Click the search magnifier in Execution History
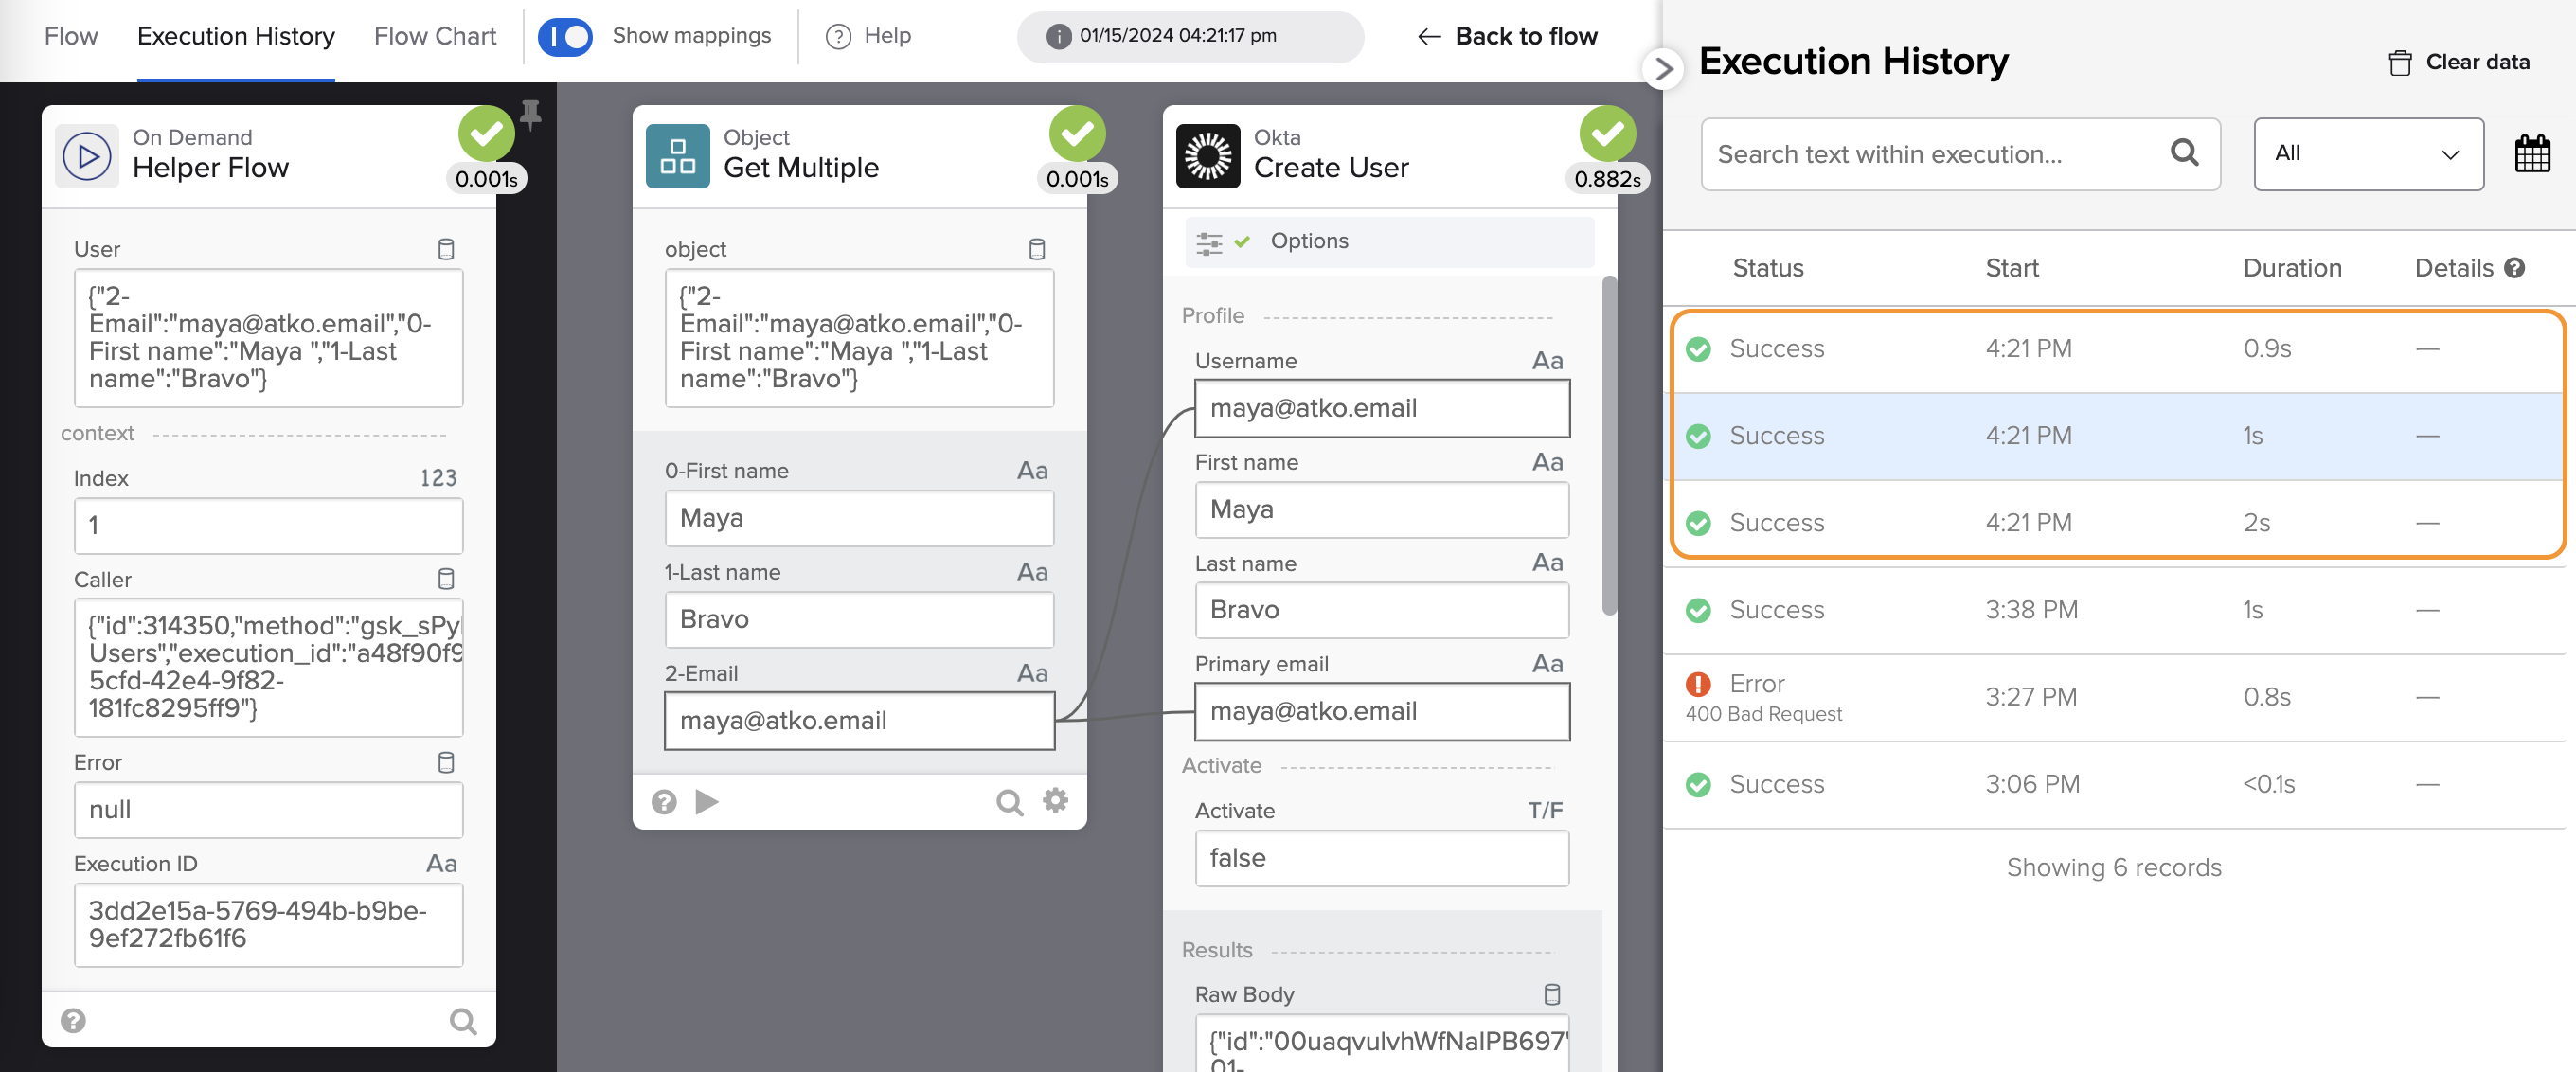The image size is (2576, 1072). [2184, 153]
